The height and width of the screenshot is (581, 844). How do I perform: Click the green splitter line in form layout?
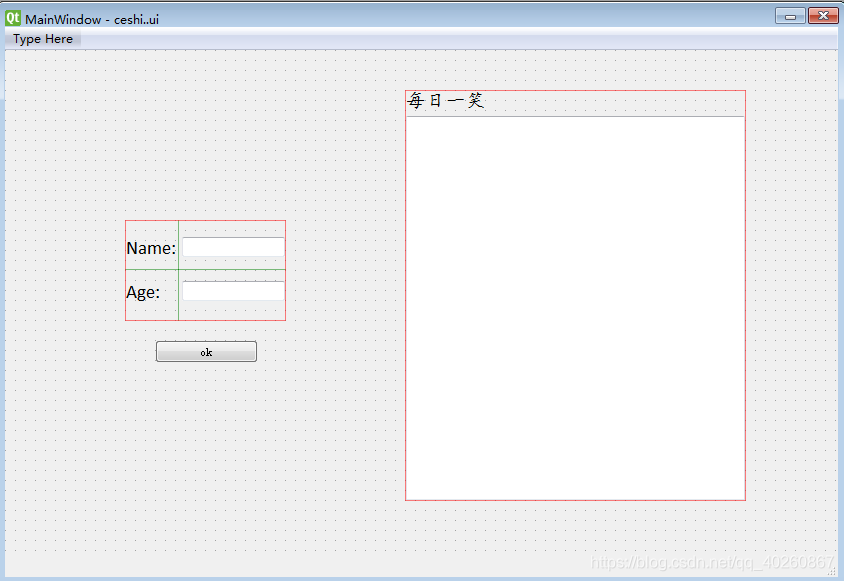point(178,270)
